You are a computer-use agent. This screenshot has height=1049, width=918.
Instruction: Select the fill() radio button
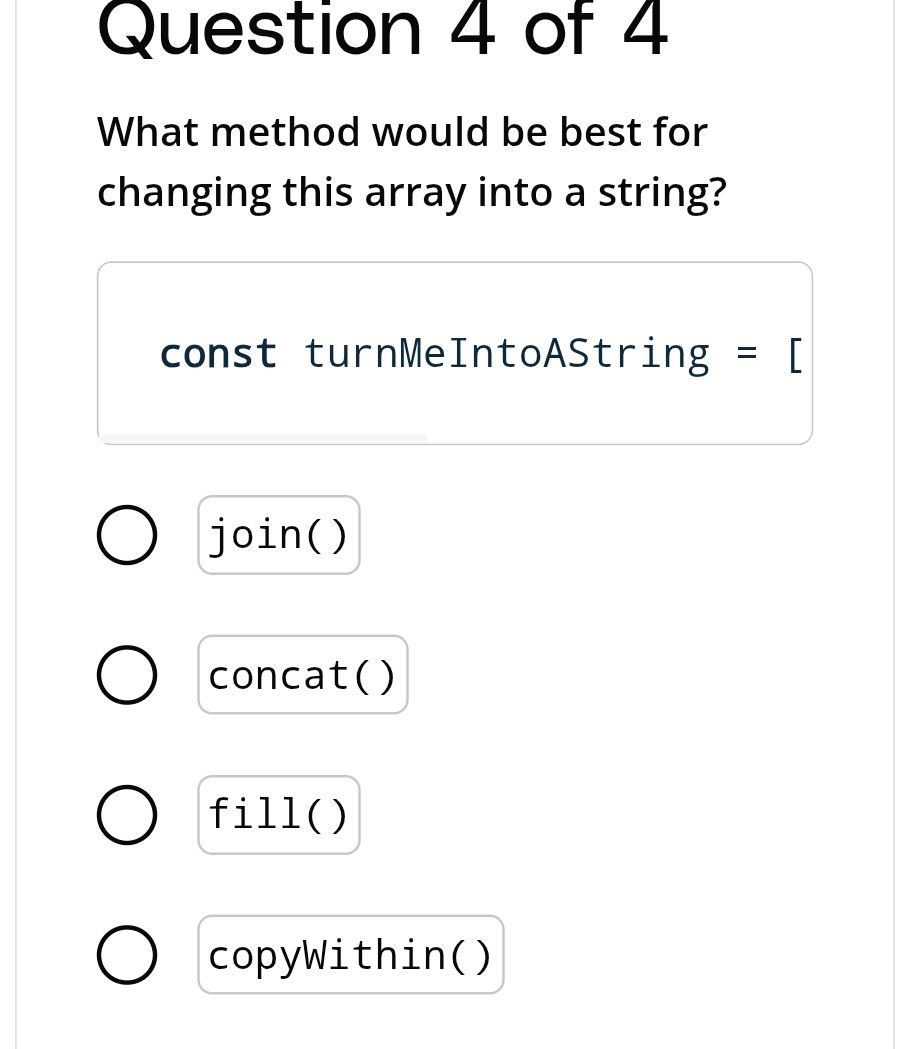(127, 814)
